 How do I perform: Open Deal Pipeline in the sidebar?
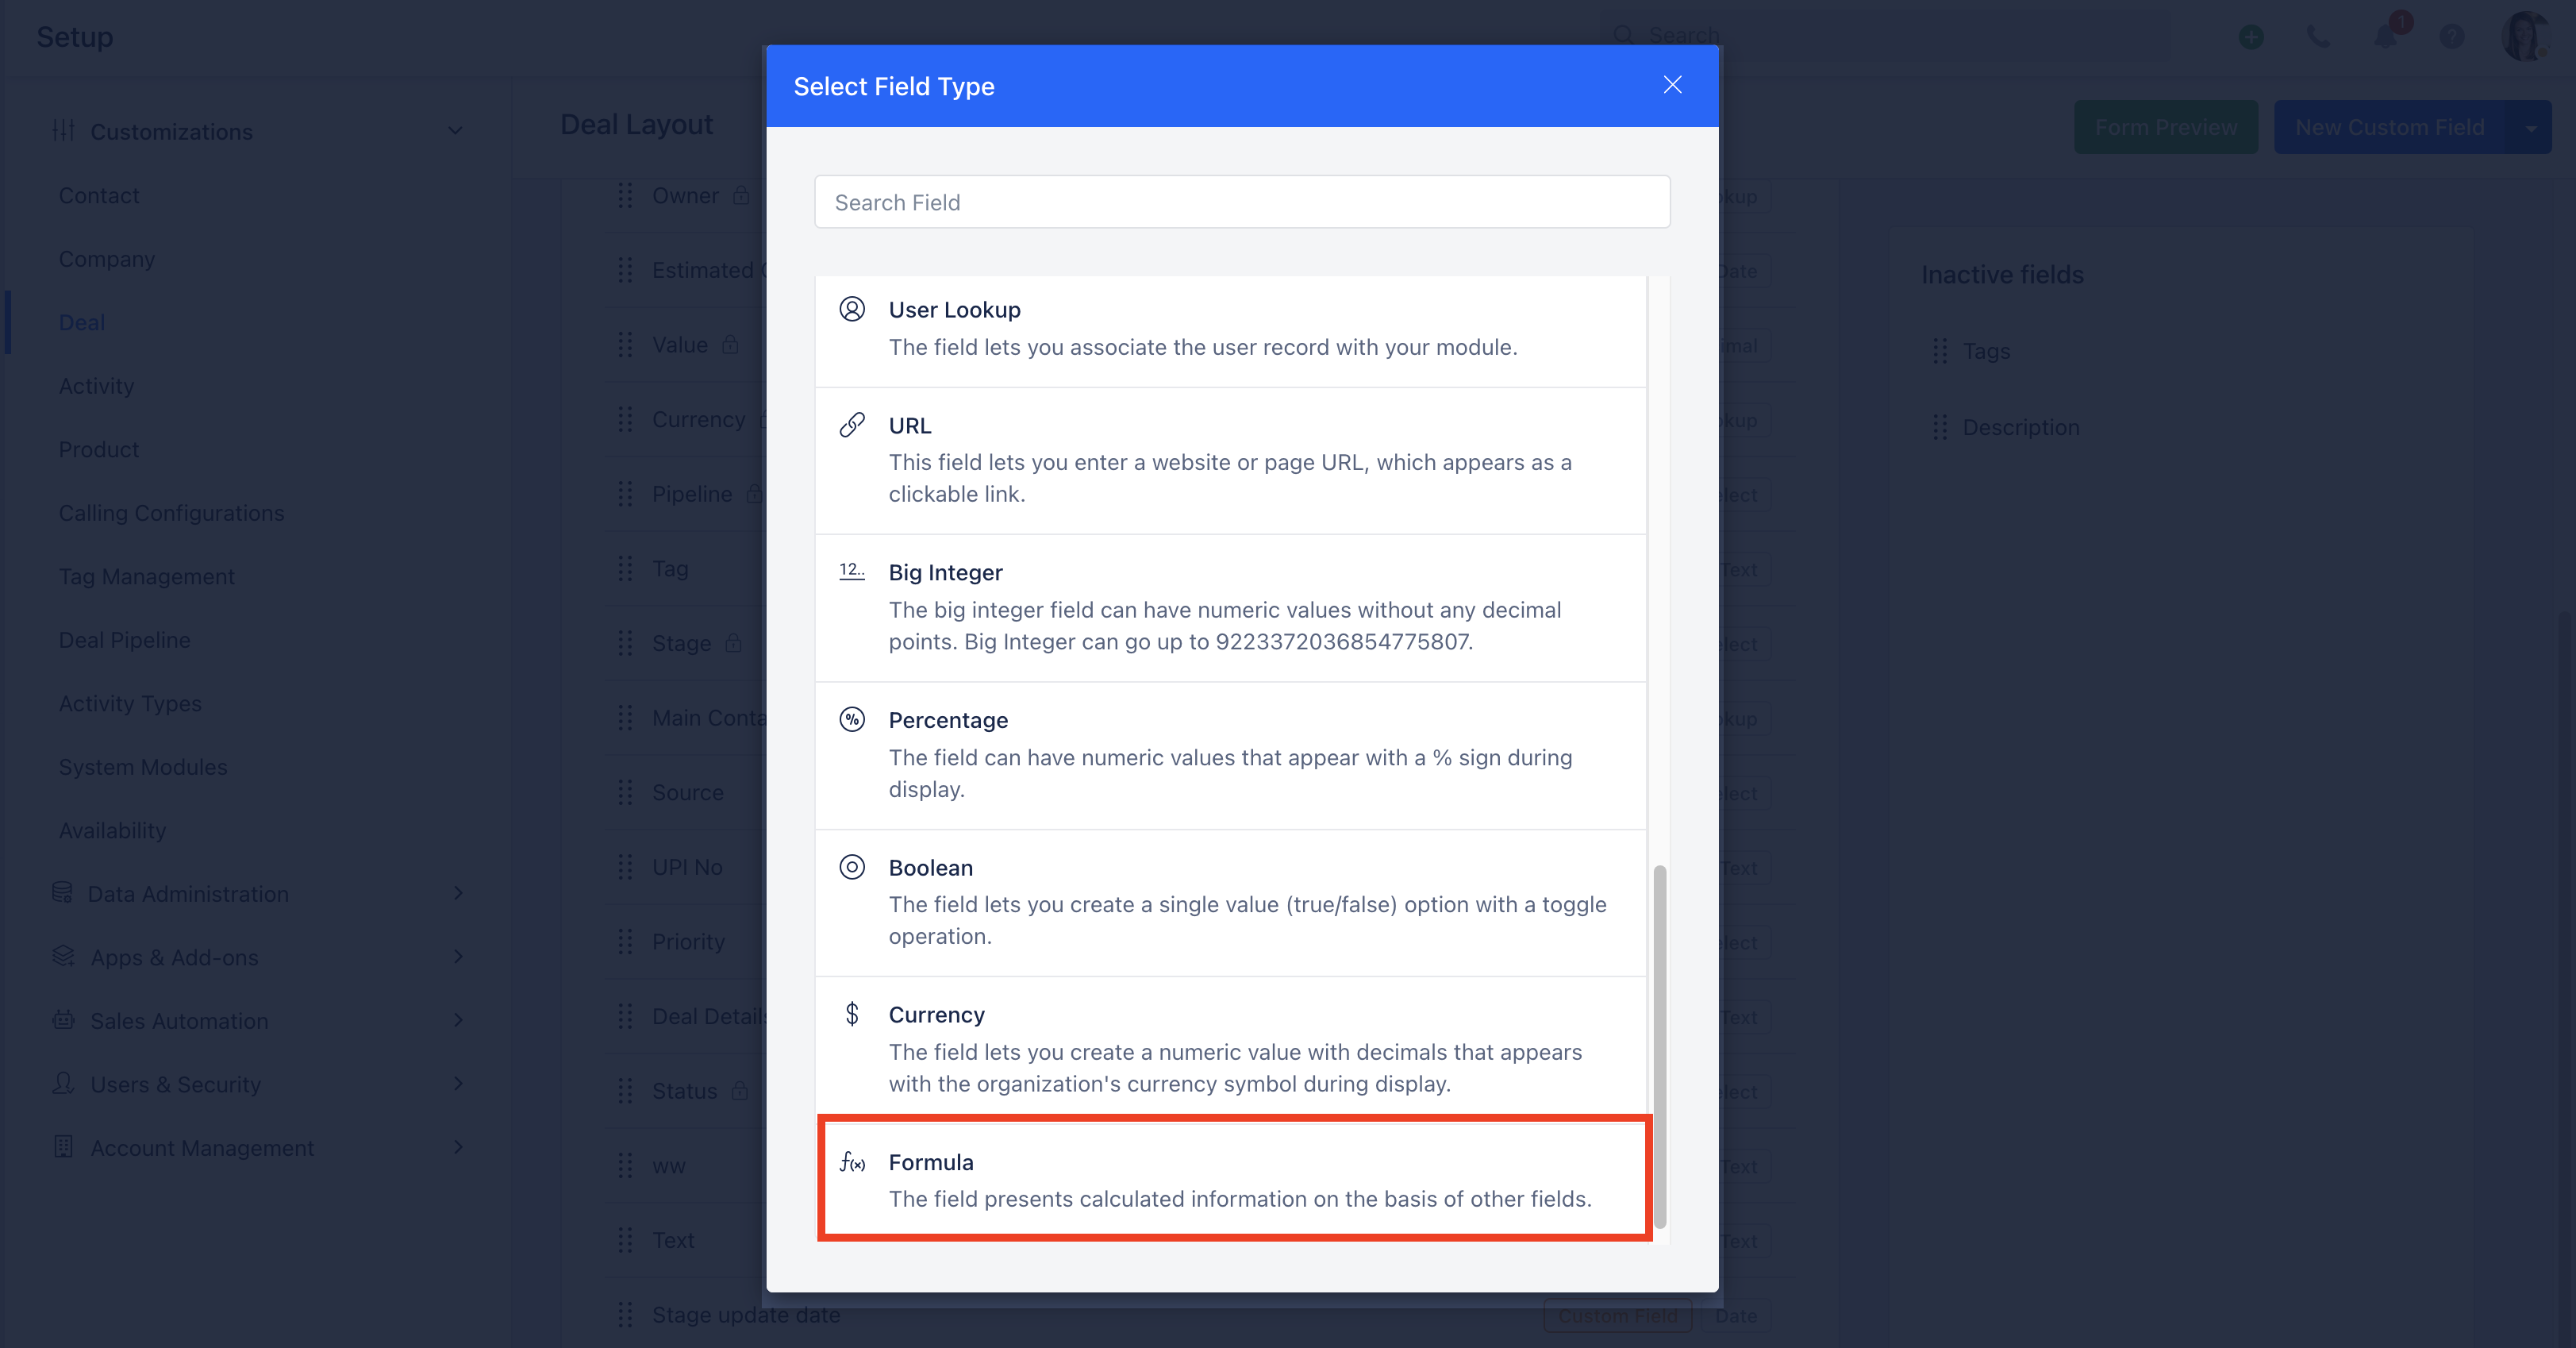coord(124,640)
